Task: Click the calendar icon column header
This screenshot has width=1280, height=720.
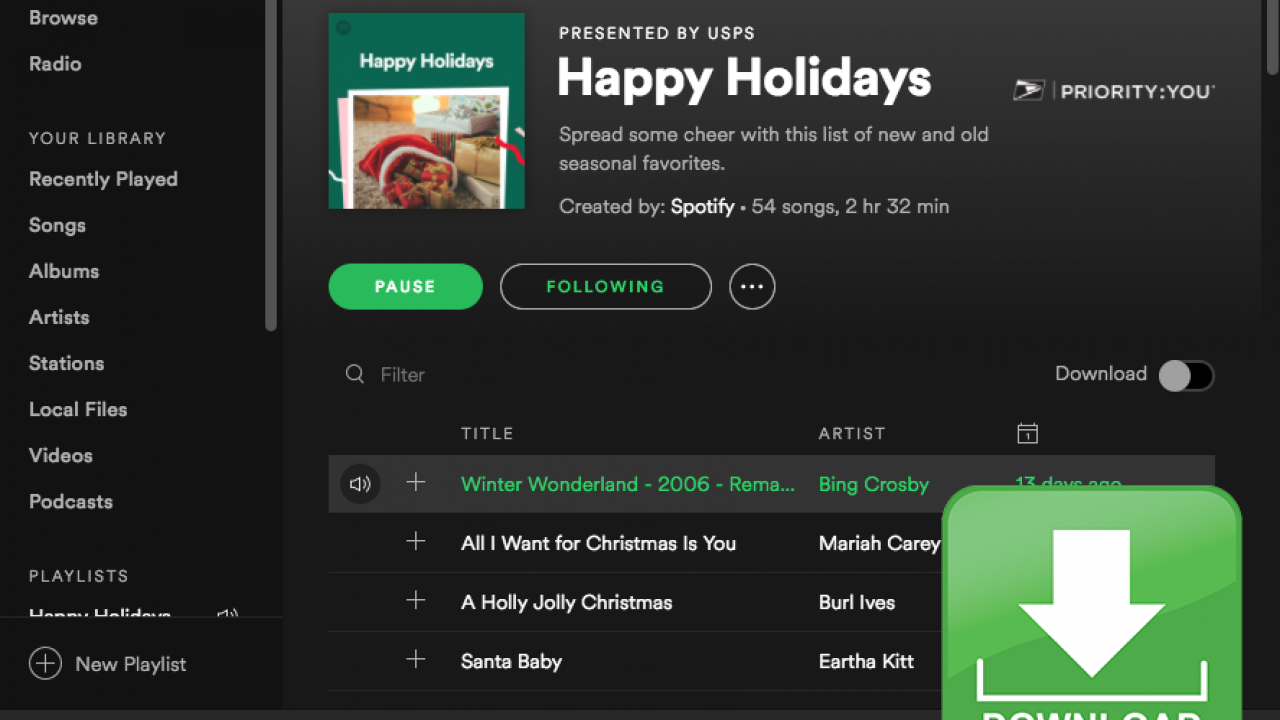Action: tap(1027, 433)
